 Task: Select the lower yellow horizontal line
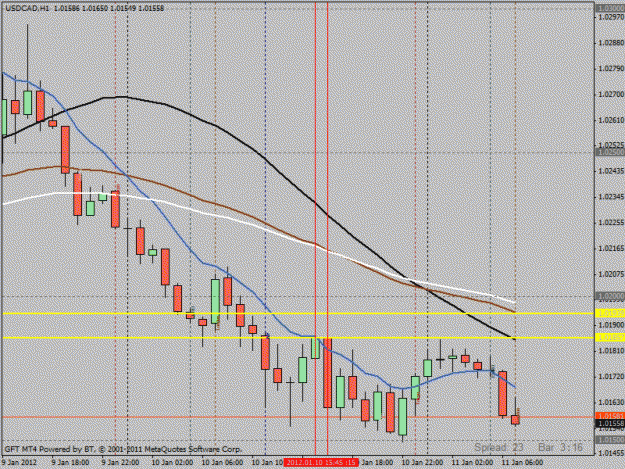[x=298, y=338]
